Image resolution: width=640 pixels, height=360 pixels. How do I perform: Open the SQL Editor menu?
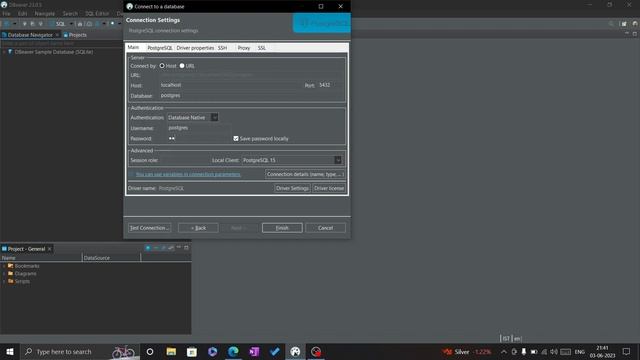(97, 13)
